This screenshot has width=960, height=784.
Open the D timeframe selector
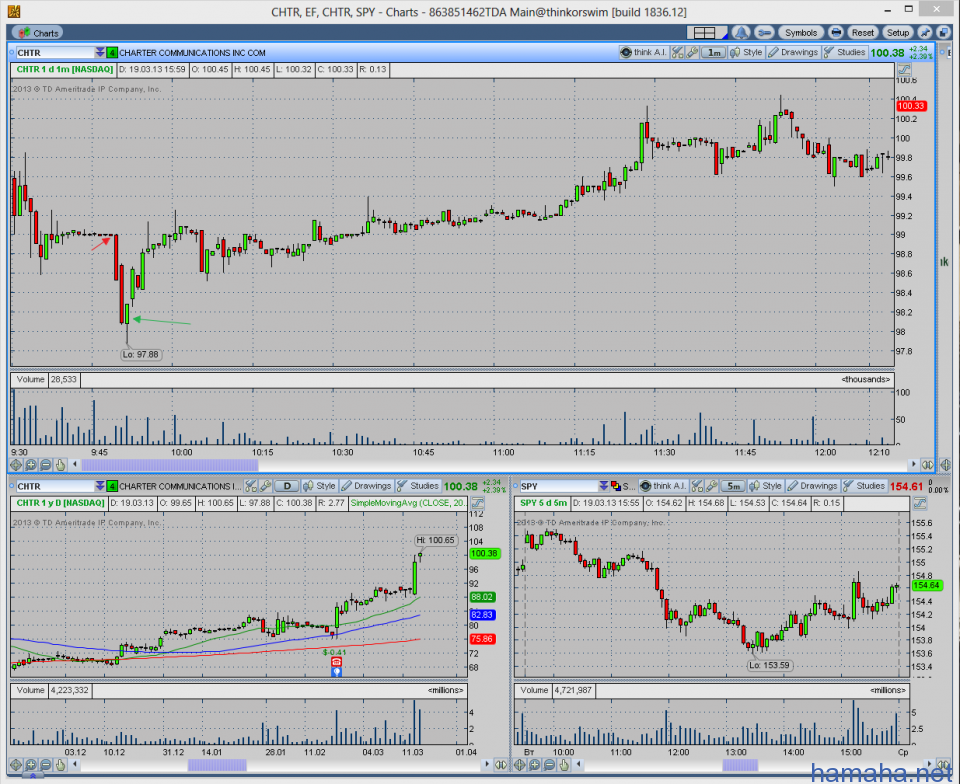tap(287, 486)
